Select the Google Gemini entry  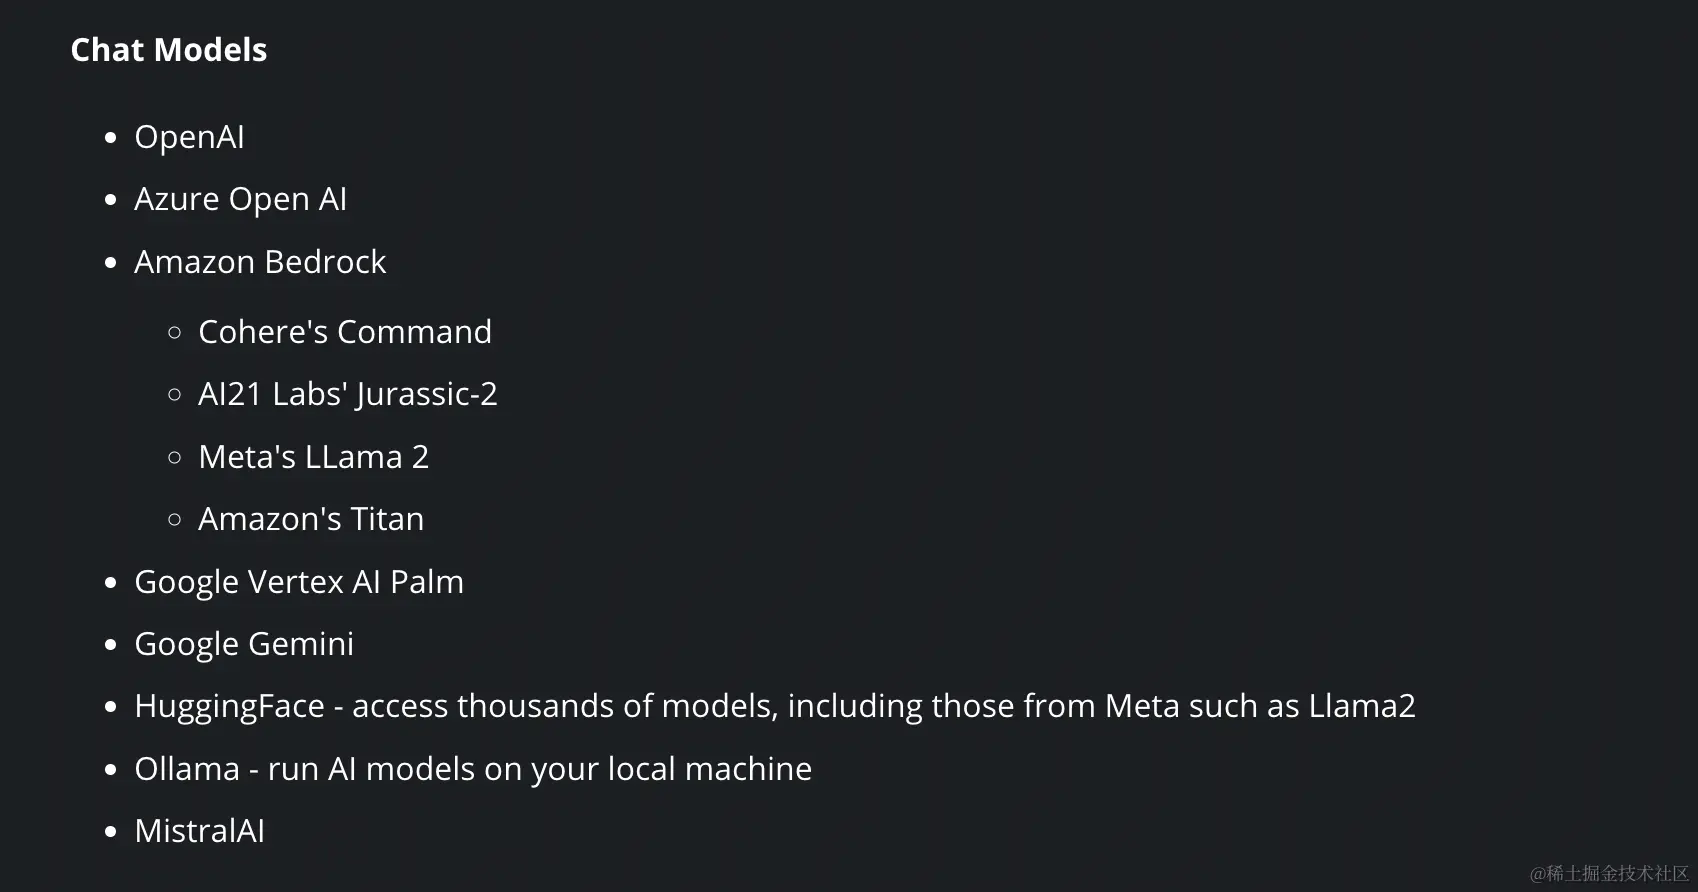244,644
